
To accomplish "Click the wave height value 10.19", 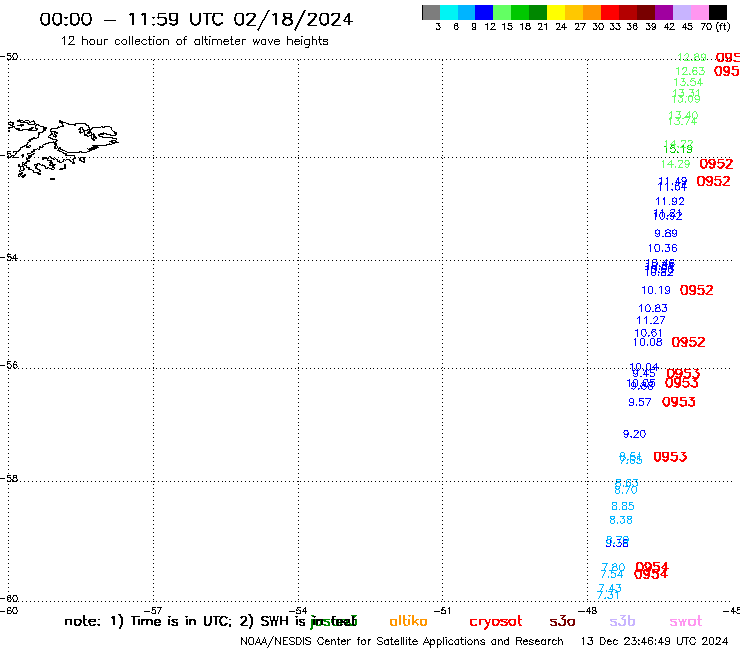I will coord(656,290).
